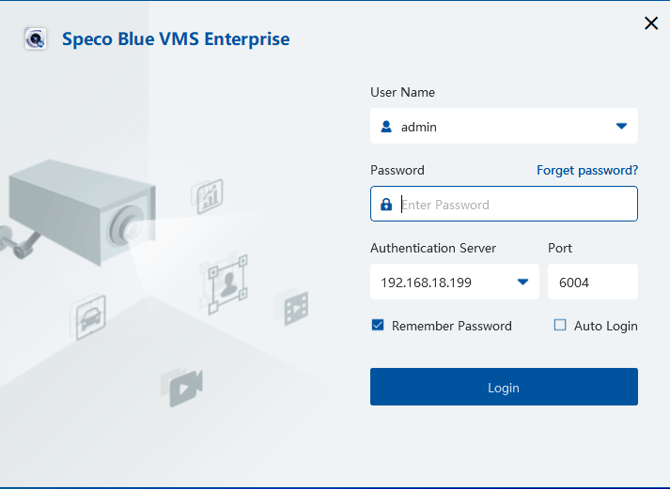Open the Authentication Server dropdown list
Viewport: 670px width, 489px height.
522,282
